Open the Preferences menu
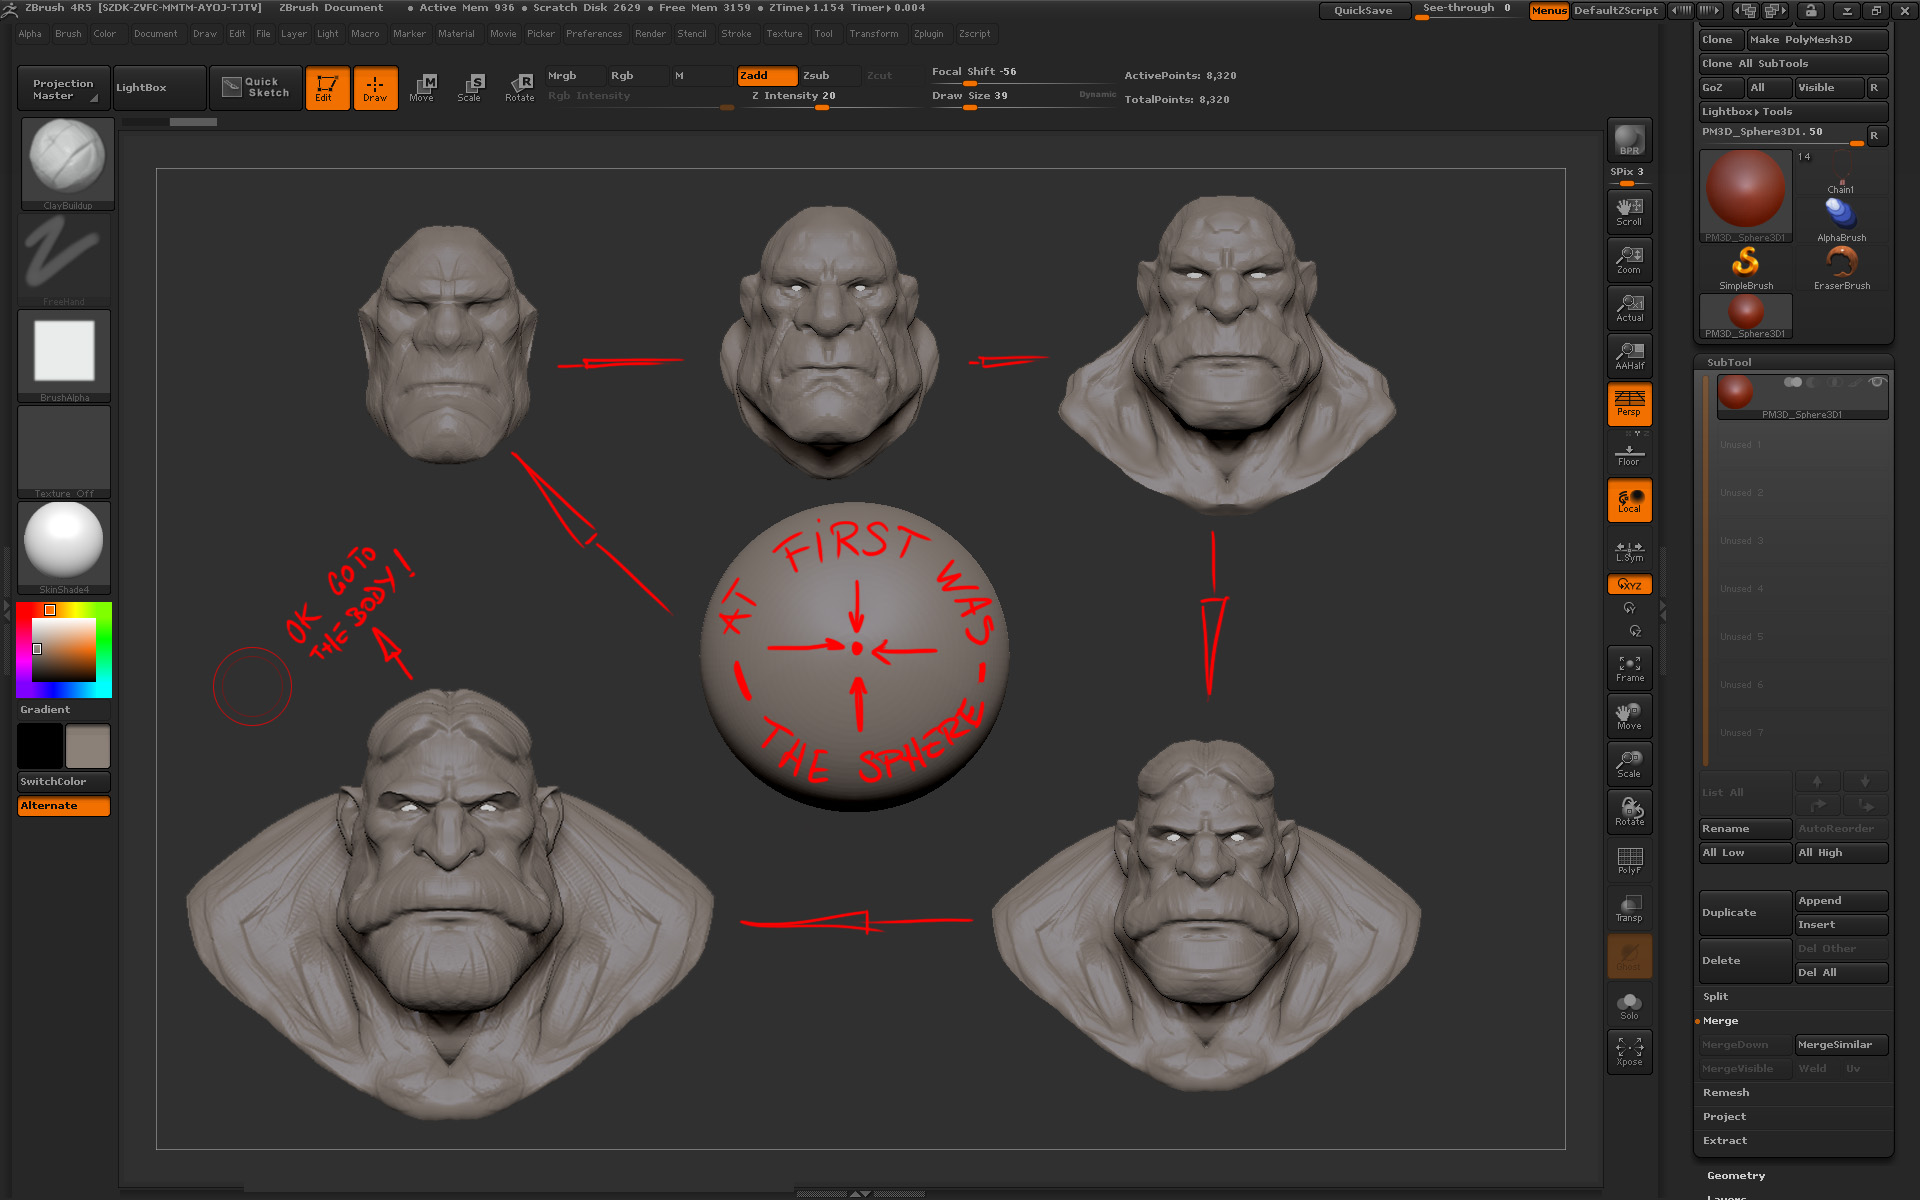The width and height of the screenshot is (1920, 1200). point(594,34)
